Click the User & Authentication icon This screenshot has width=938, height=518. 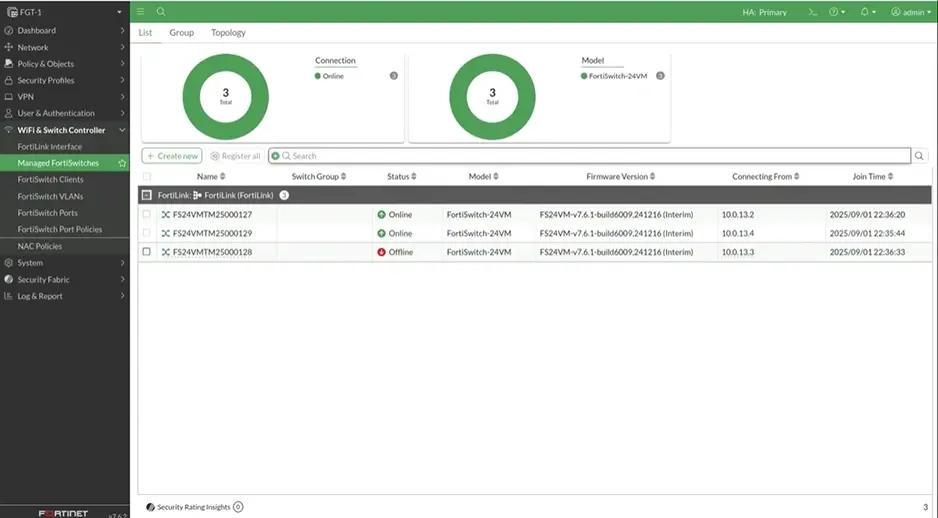(8, 113)
